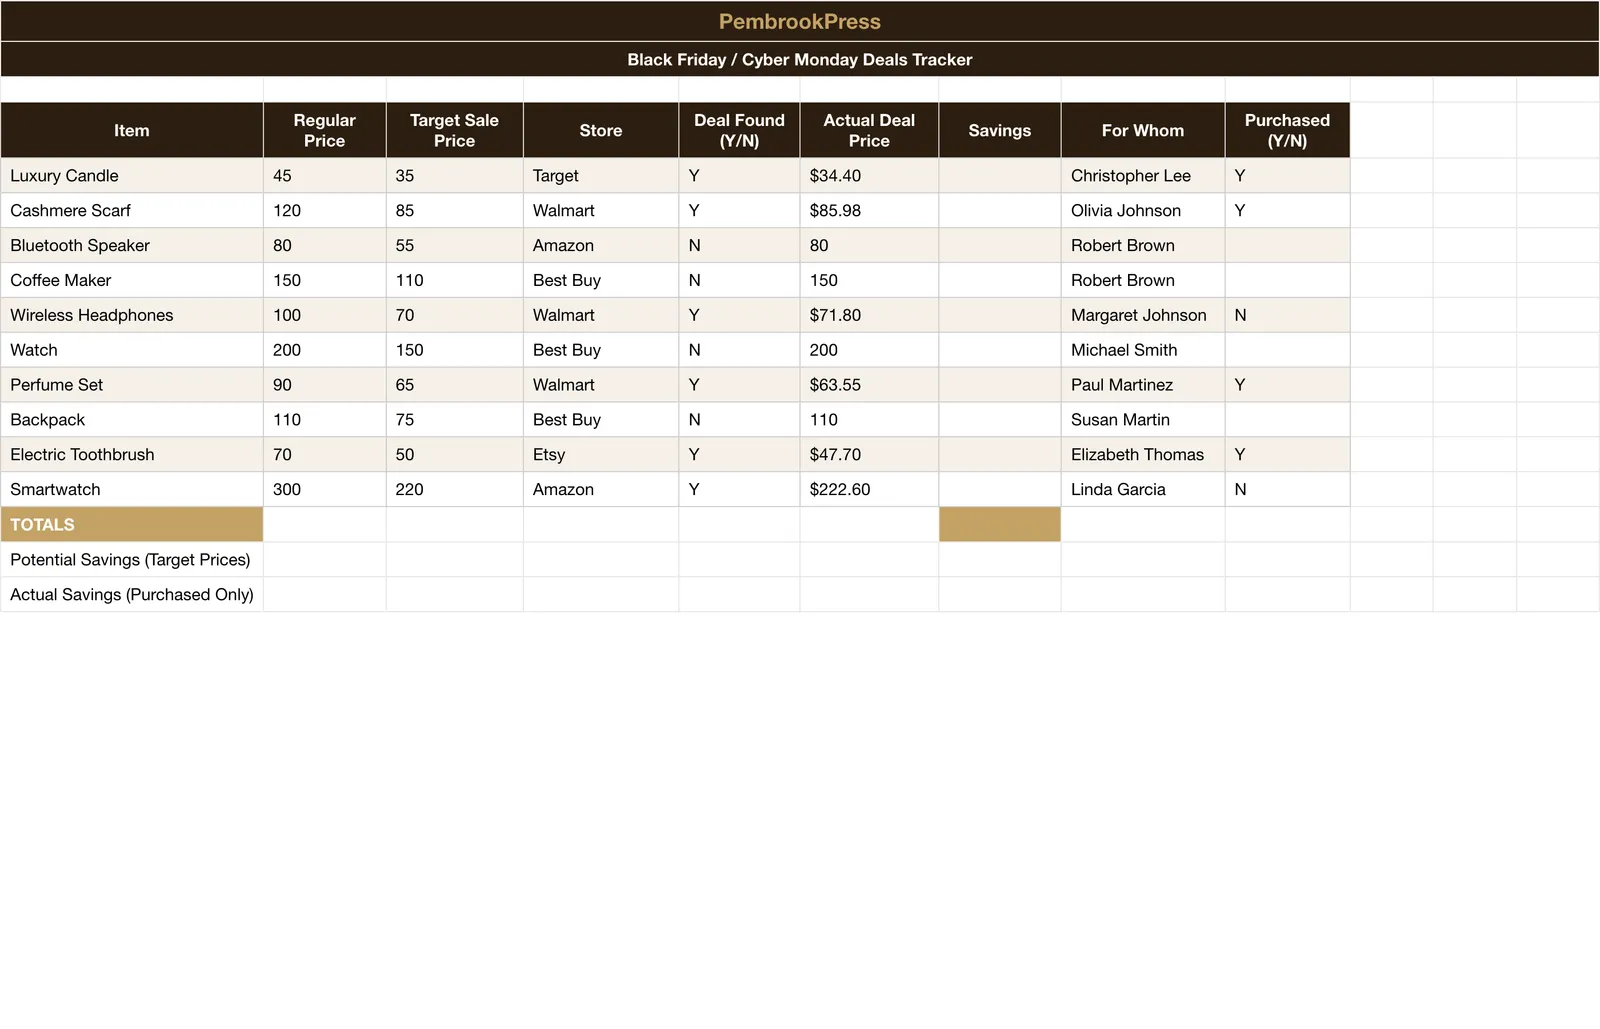Viewport: 1600px width, 1029px height.
Task: Select the Savings column header
Action: tap(1000, 130)
